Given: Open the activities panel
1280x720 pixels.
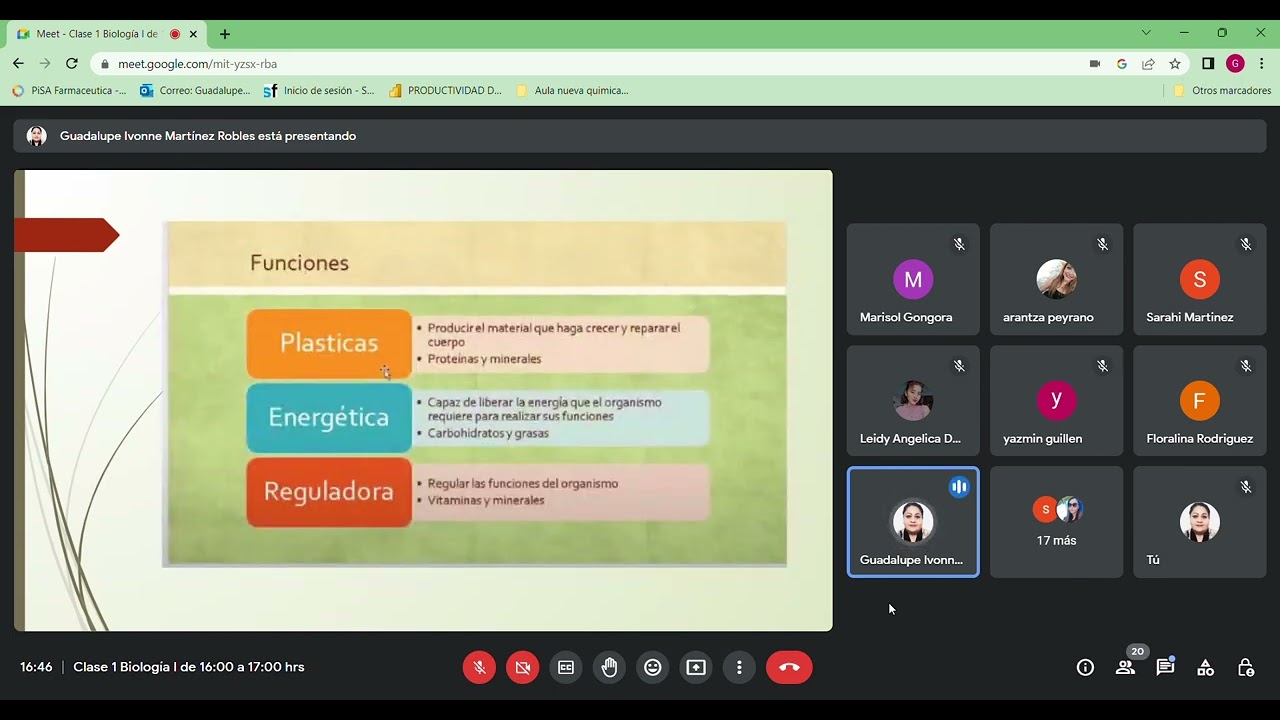Looking at the screenshot, I should [1206, 667].
